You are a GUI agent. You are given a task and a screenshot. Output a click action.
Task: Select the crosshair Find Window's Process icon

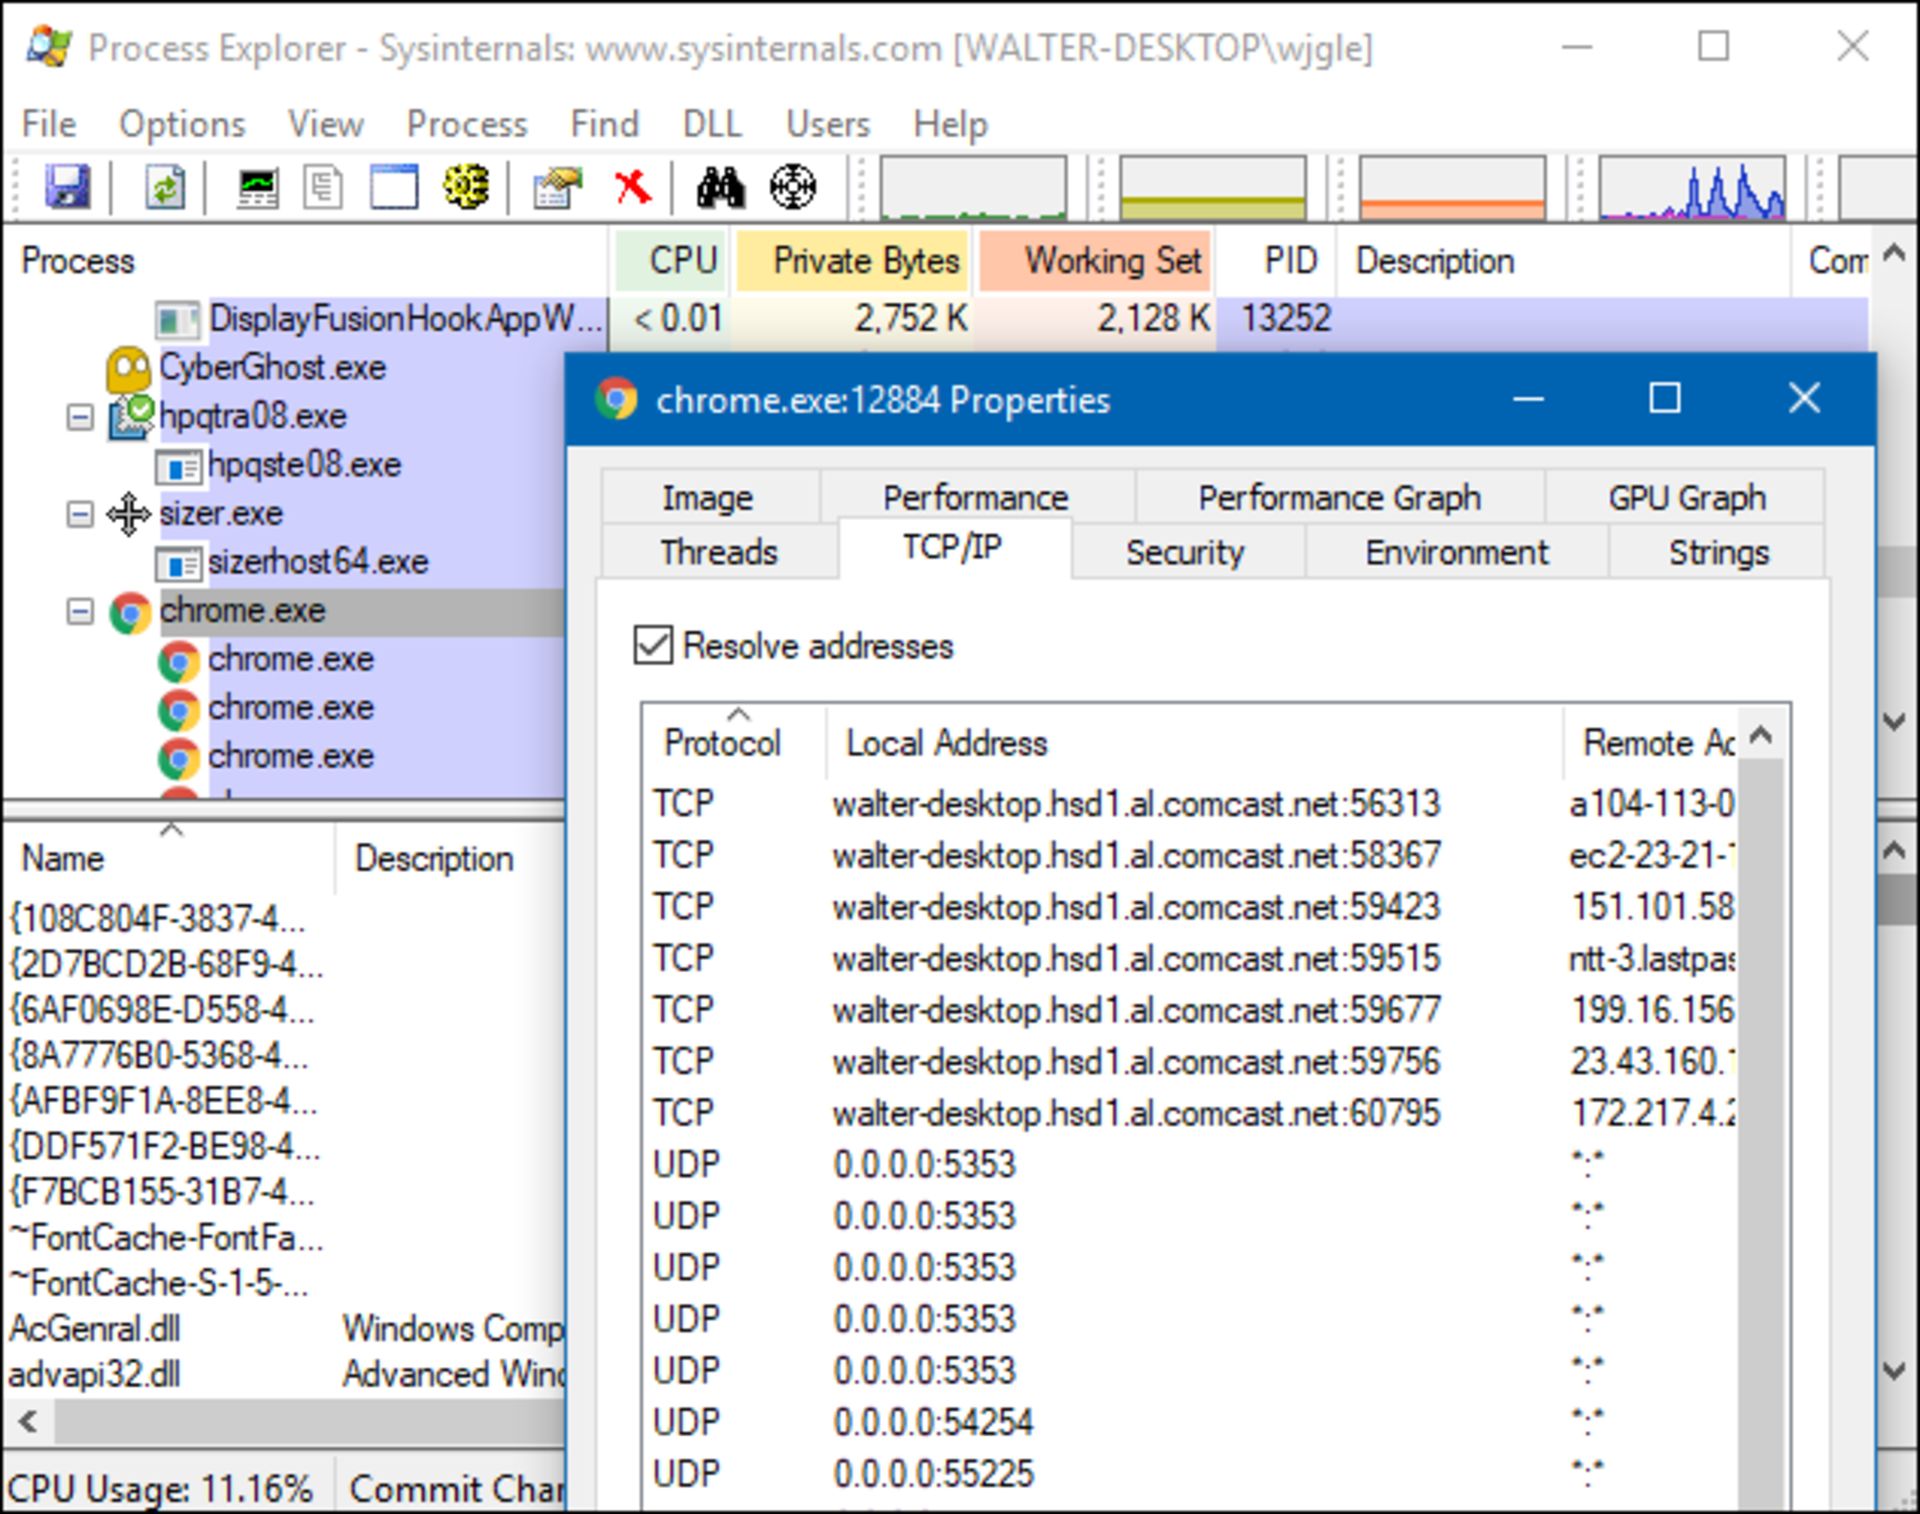point(792,186)
